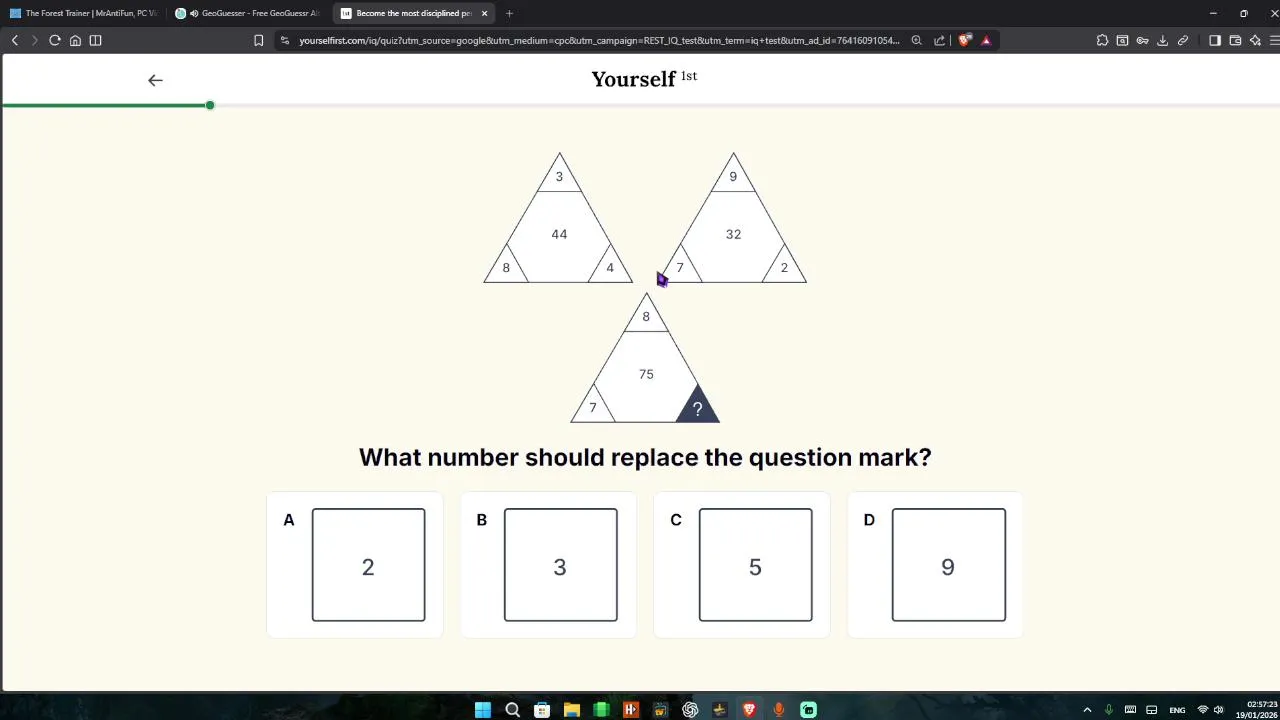
Task: Open the volume speaker tray icon
Action: (x=1218, y=710)
